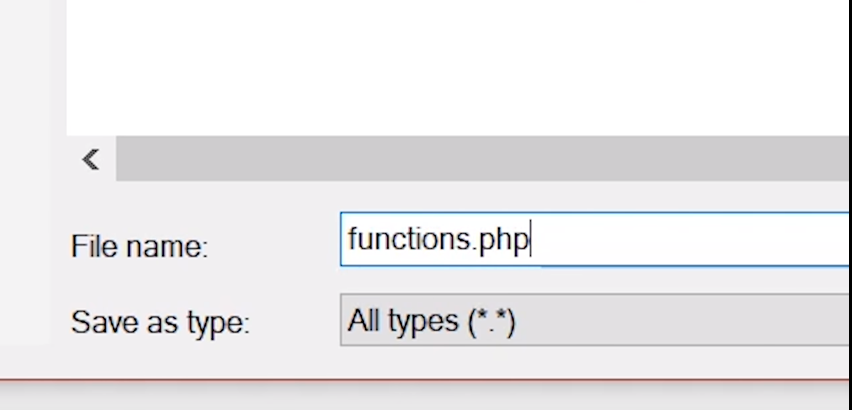The height and width of the screenshot is (410, 852).
Task: Place cursor at end of functions.php
Action: [x=530, y=239]
